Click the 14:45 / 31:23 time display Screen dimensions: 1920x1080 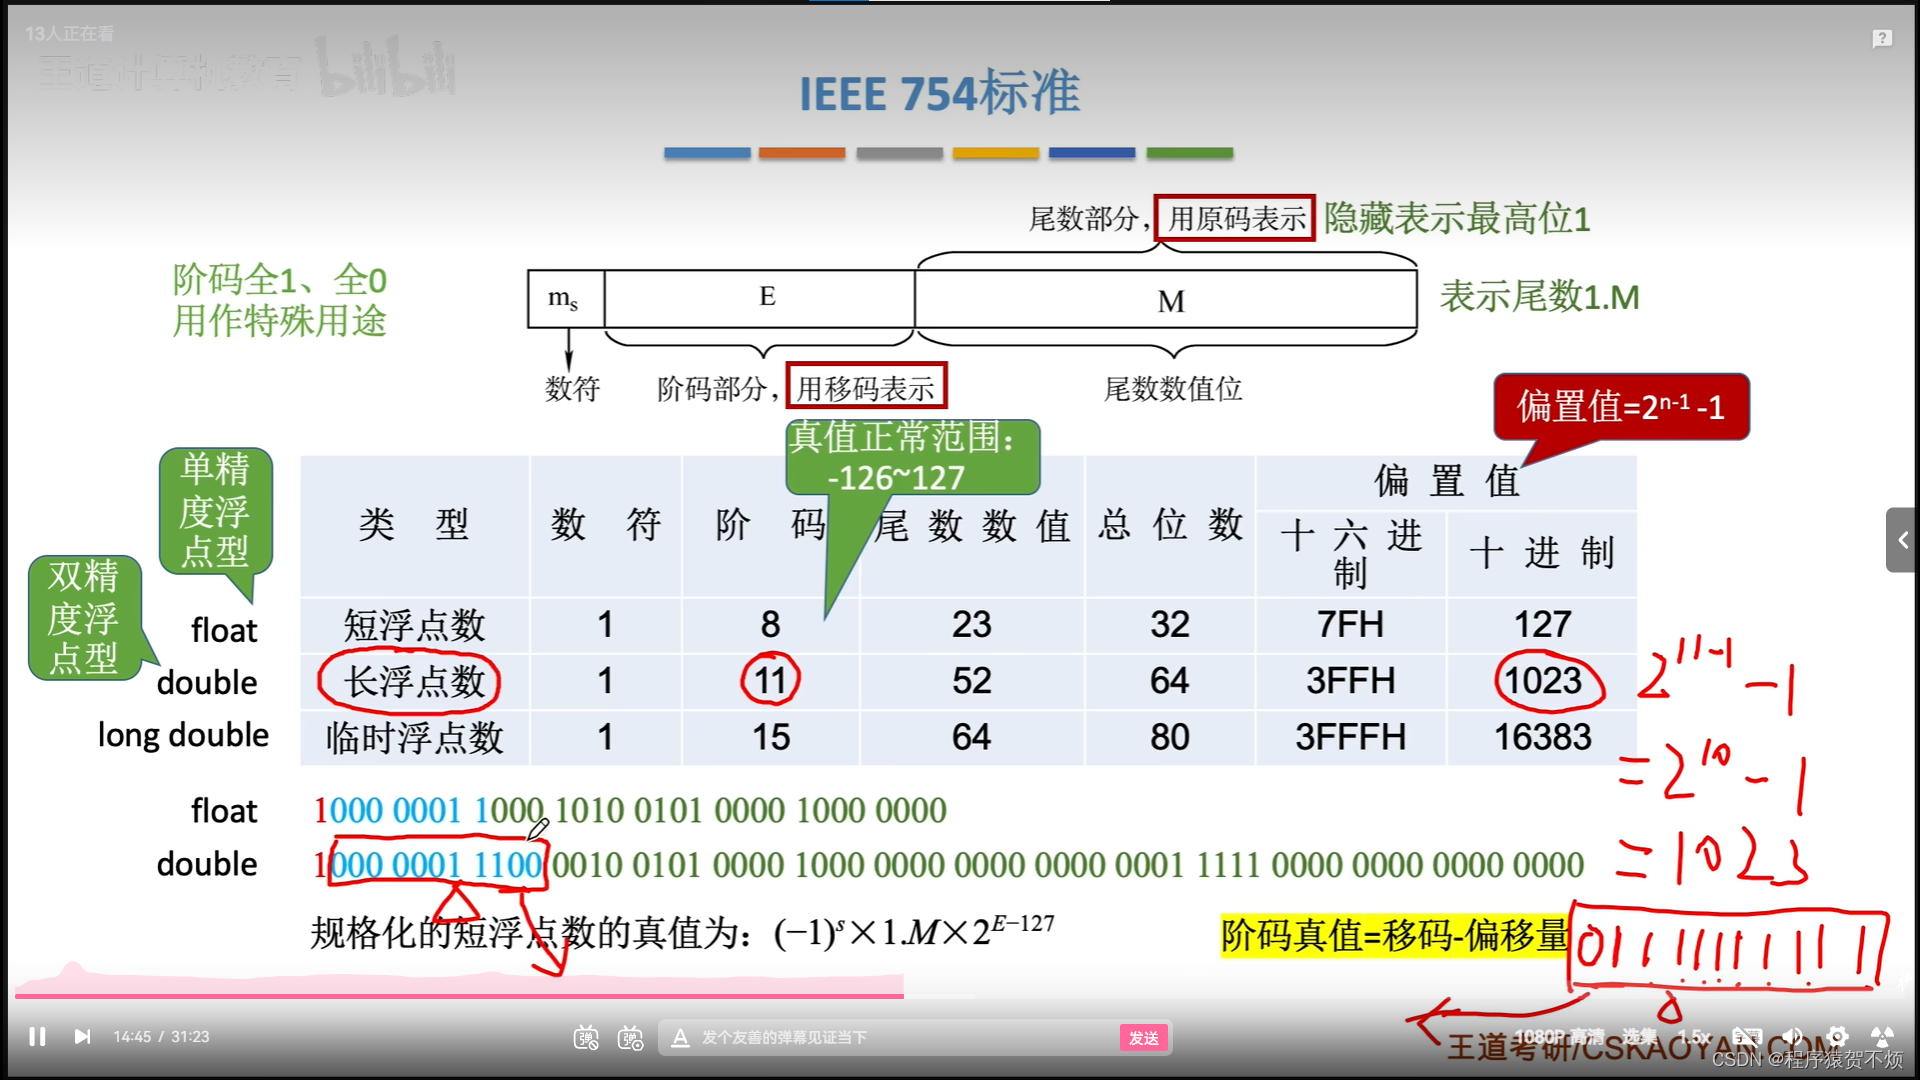161,1037
